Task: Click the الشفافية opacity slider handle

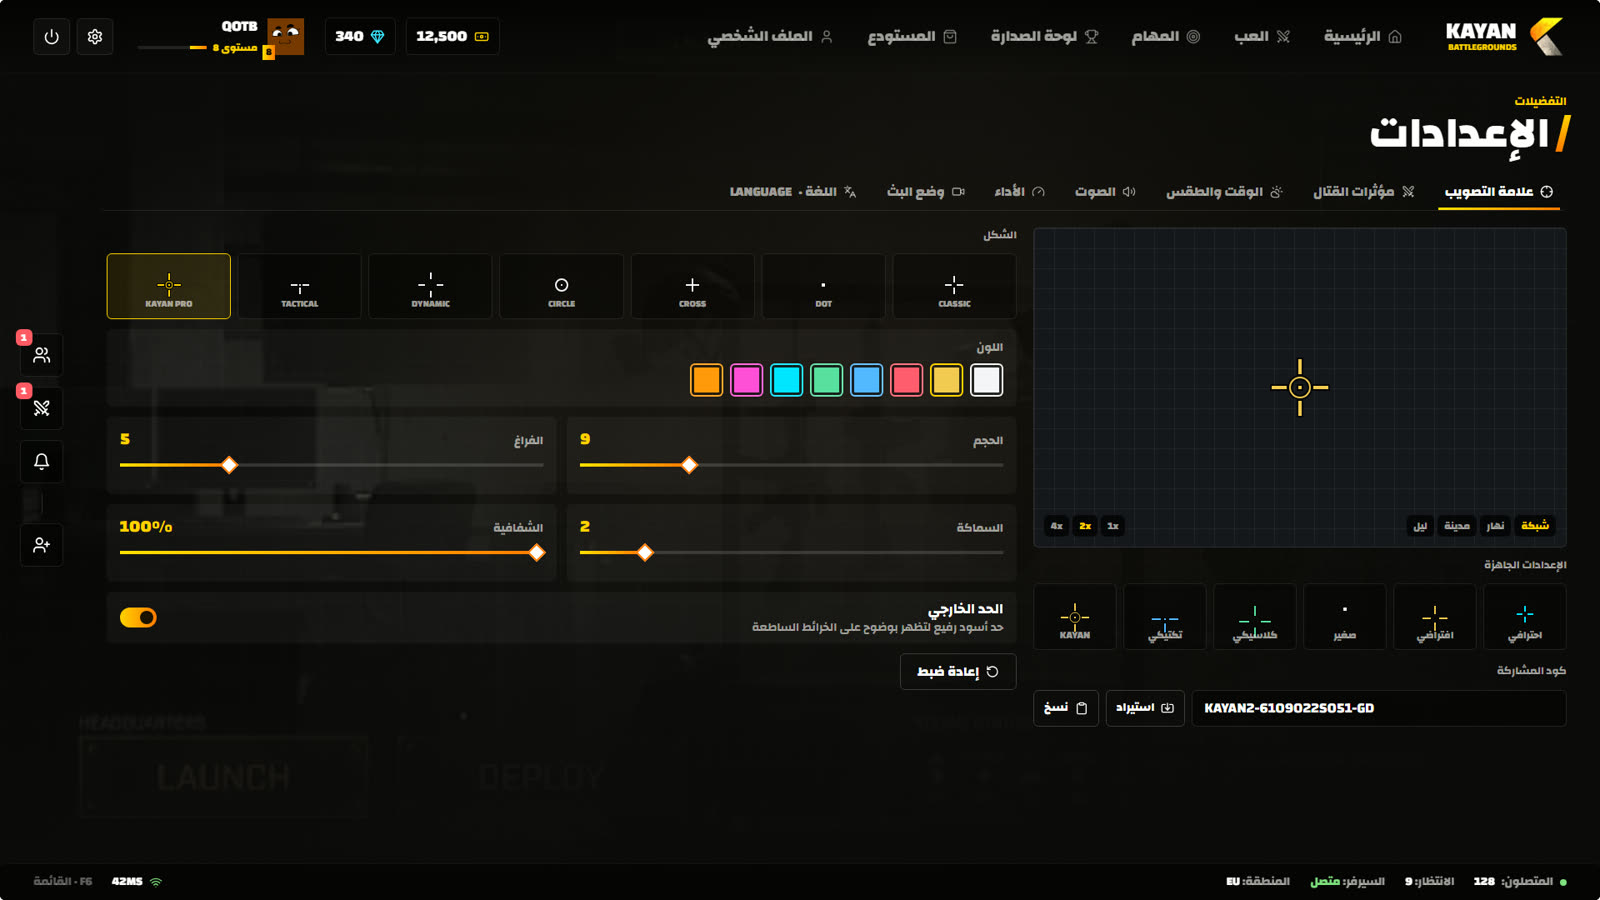Action: pyautogui.click(x=537, y=553)
